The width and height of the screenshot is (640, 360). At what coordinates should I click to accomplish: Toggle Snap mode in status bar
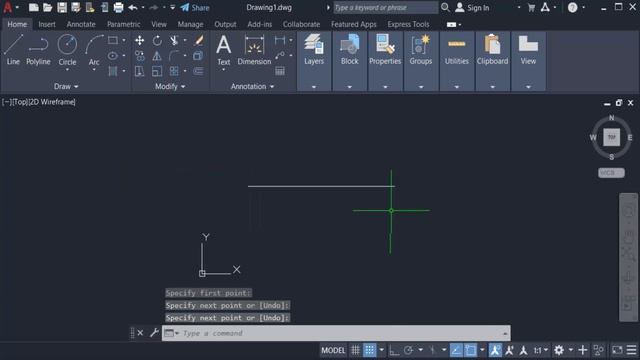coord(370,350)
